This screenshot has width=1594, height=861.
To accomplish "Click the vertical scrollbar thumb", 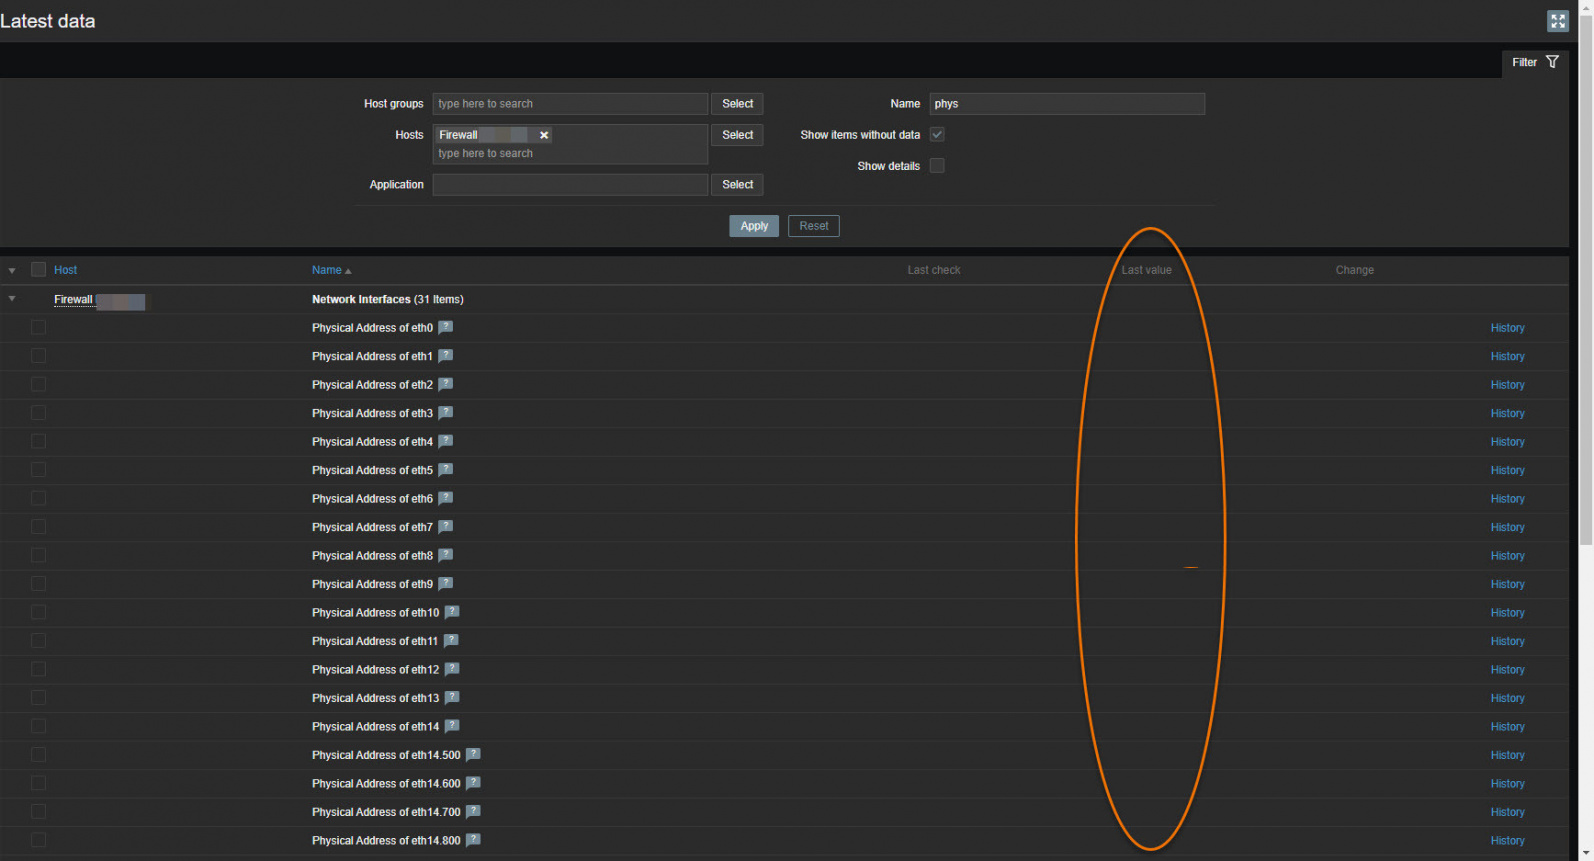I will [x=1585, y=280].
